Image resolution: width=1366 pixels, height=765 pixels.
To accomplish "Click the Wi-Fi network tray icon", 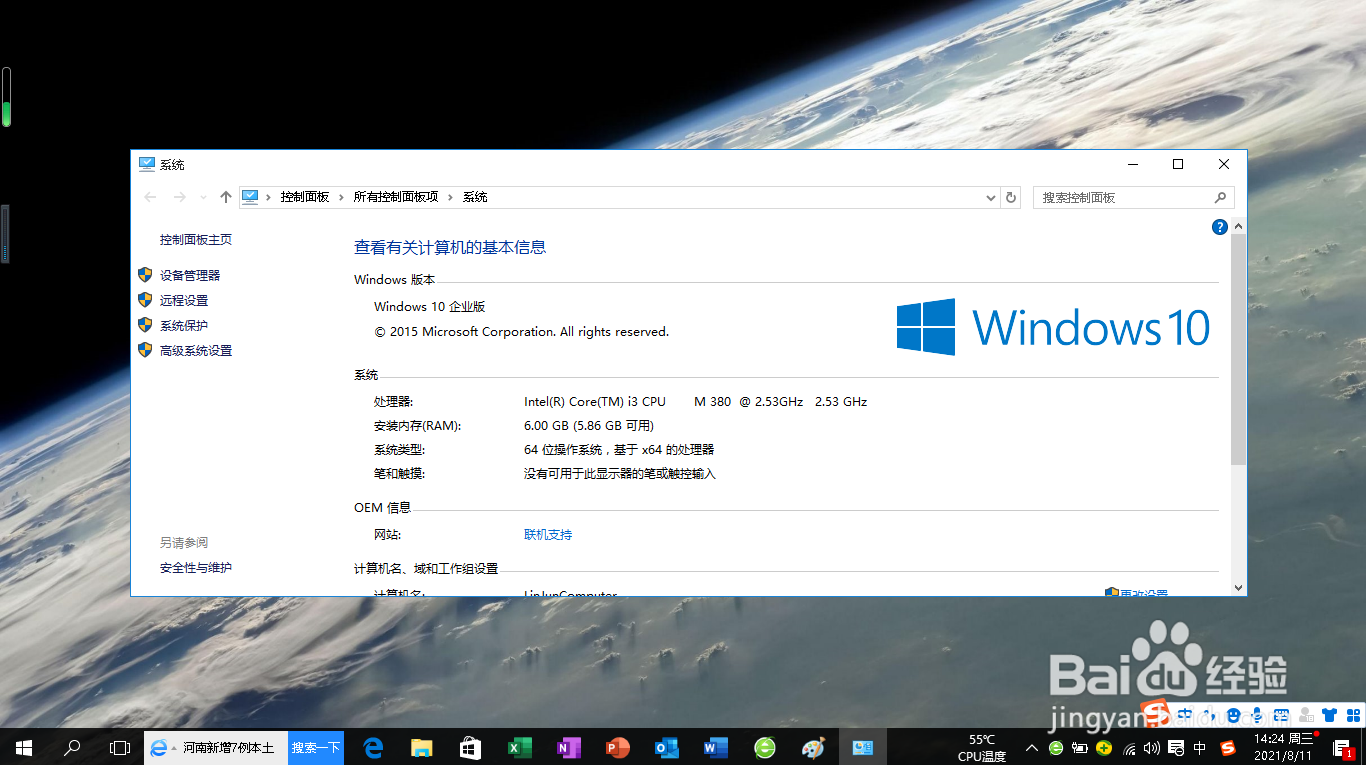I will [1129, 748].
